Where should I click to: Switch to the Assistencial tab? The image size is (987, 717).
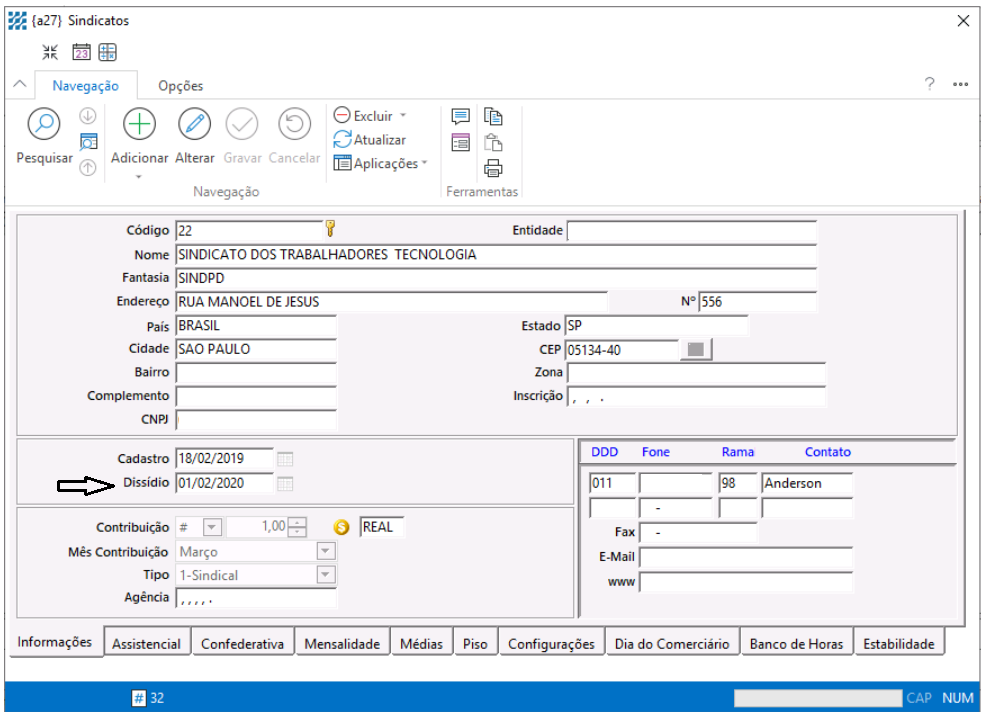[x=147, y=644]
